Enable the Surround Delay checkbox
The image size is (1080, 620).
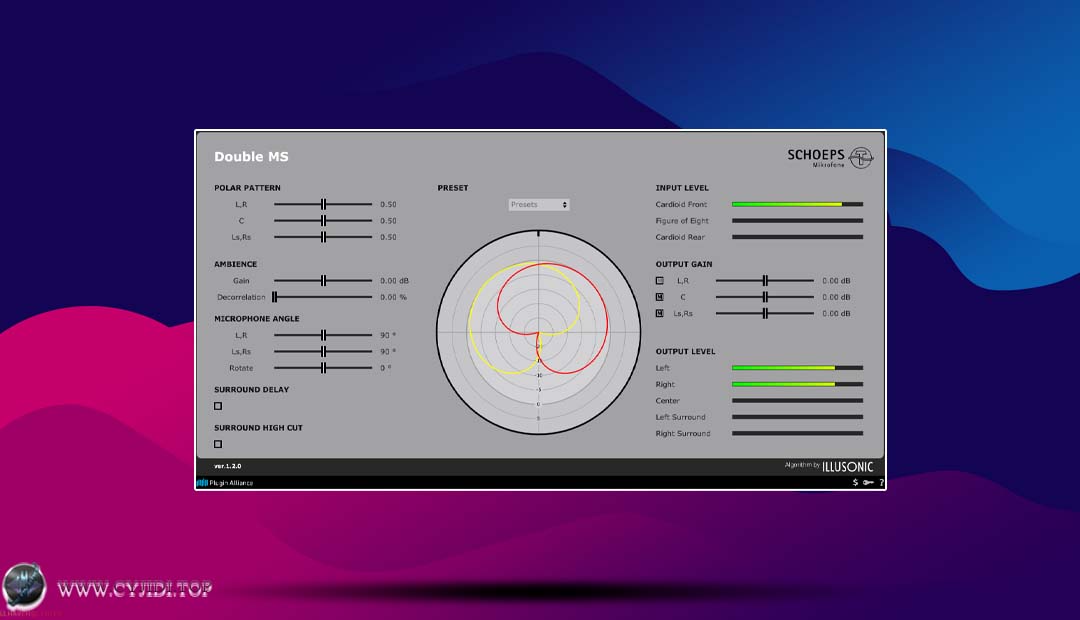pos(218,406)
